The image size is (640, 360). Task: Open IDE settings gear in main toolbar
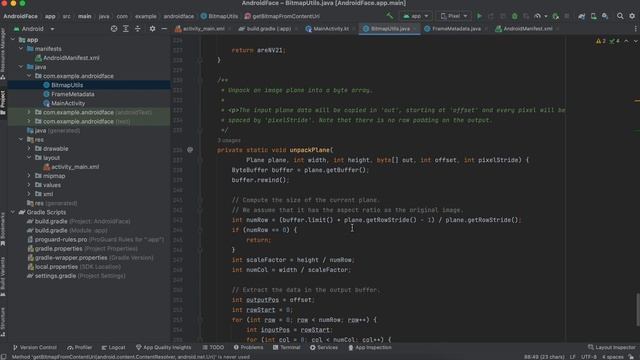[x=632, y=16]
